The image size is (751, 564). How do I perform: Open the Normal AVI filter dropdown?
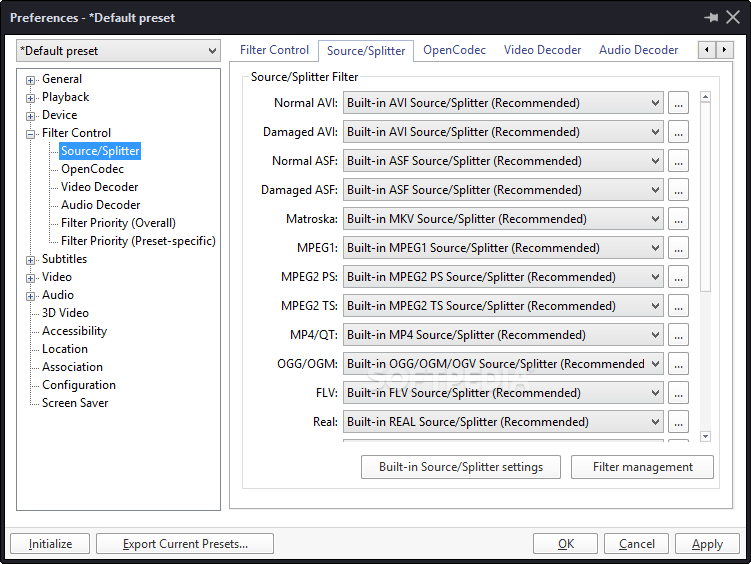503,103
